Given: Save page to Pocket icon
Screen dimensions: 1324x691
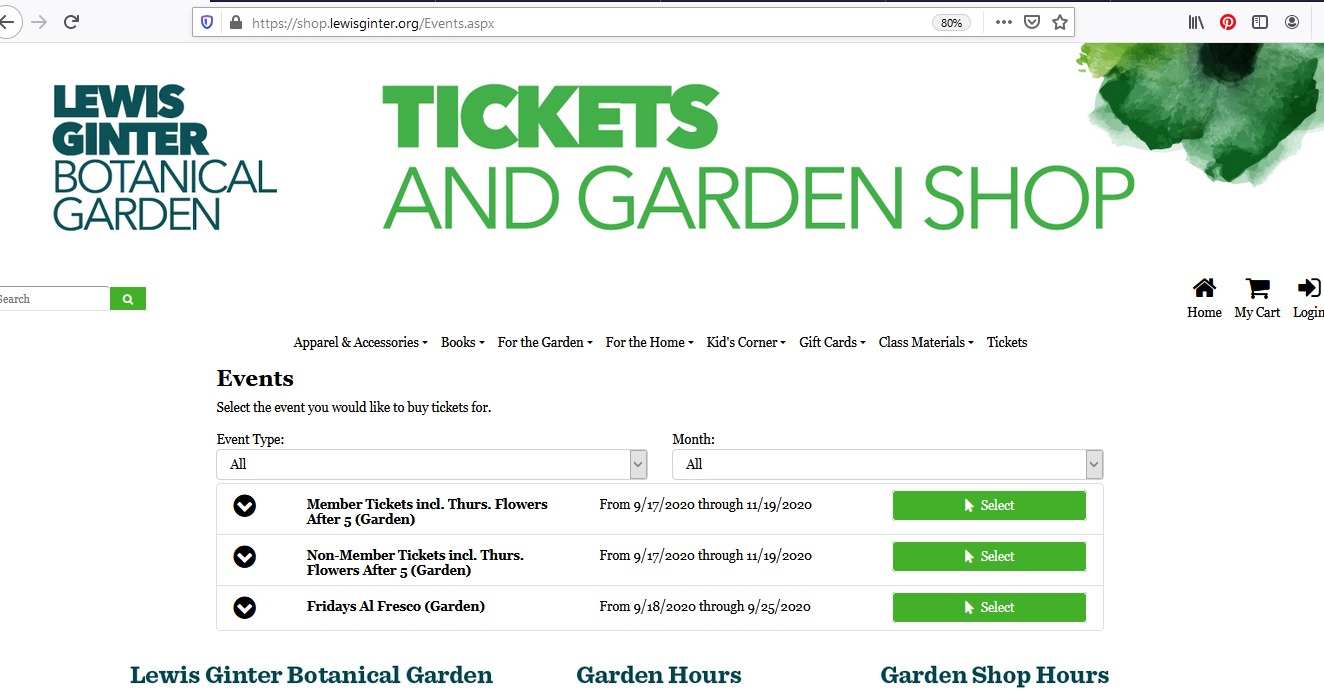Looking at the screenshot, I should [1032, 22].
